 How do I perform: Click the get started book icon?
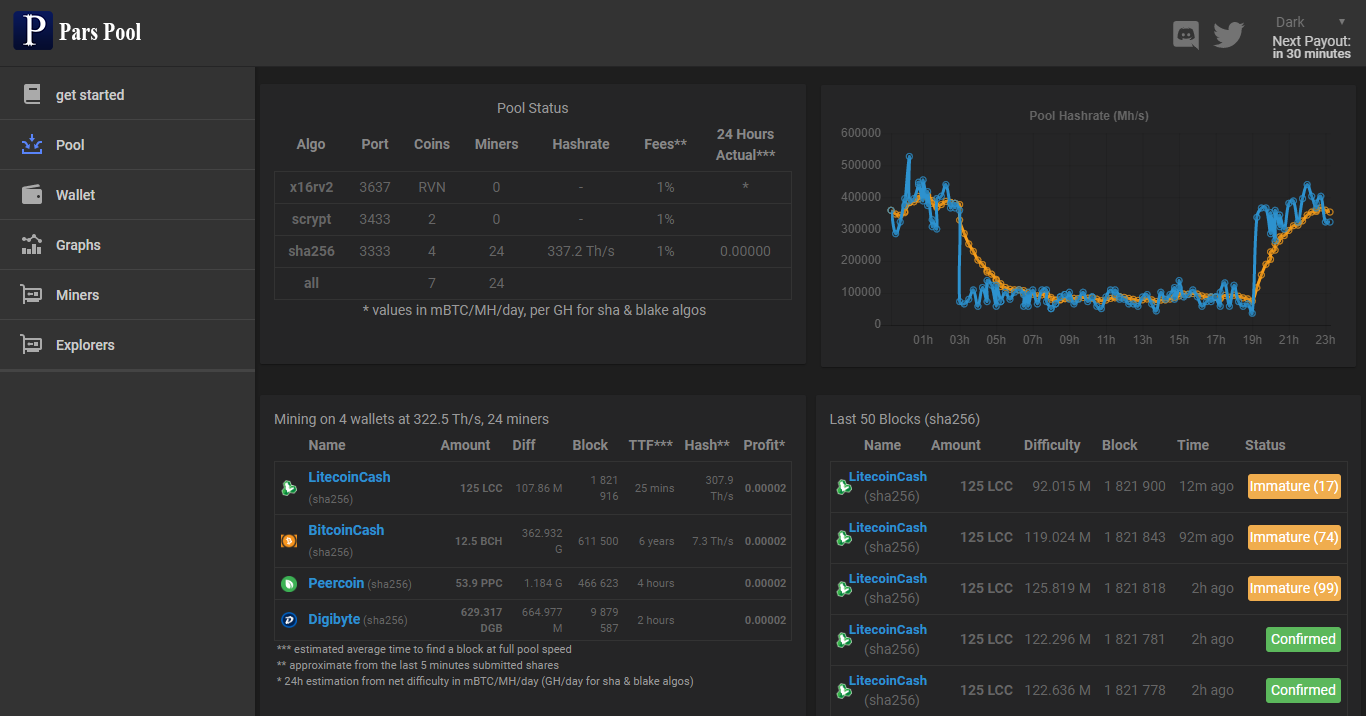pos(32,95)
